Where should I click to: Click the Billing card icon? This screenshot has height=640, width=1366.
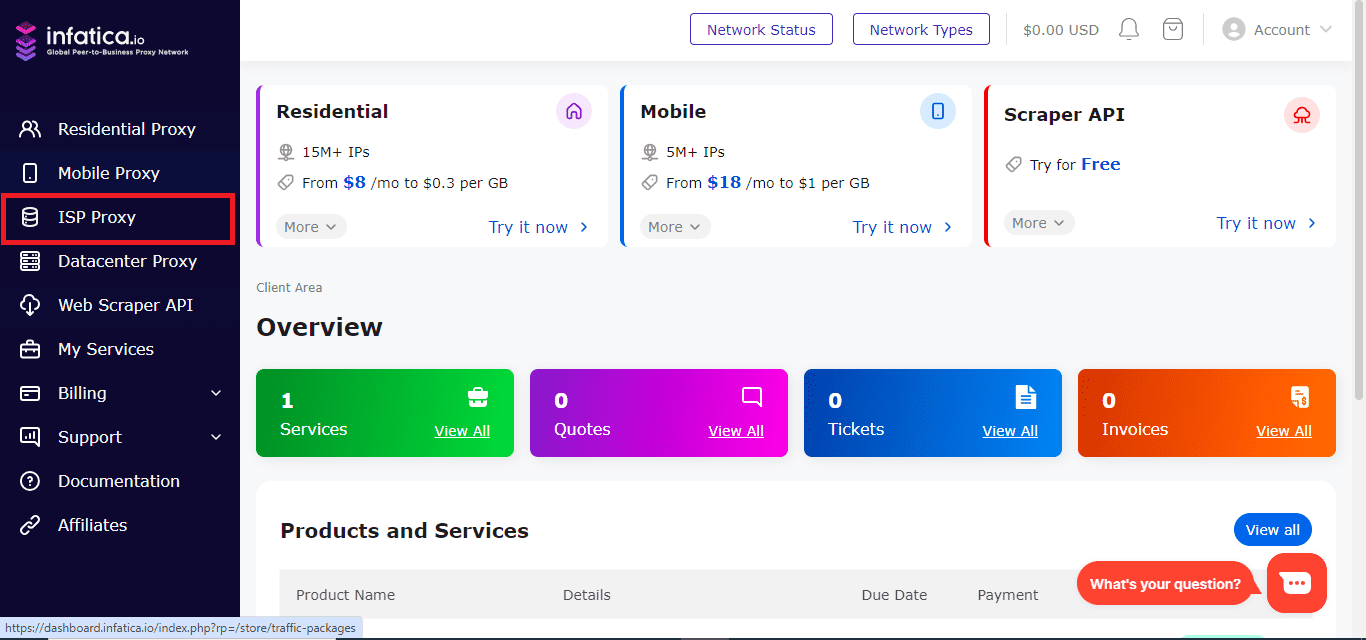pyautogui.click(x=30, y=393)
